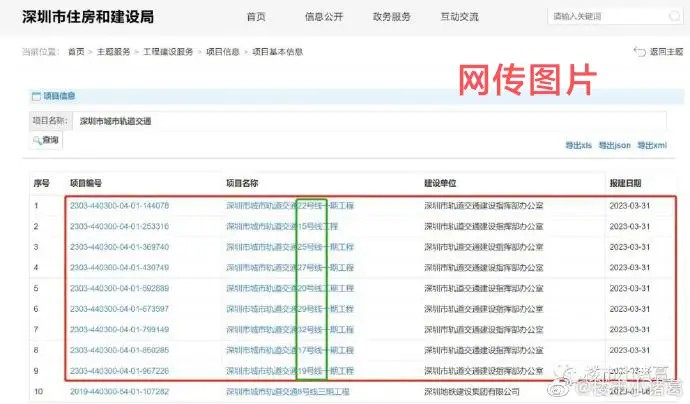Viewport: 690px width, 404px height.
Task: Click 主题服务 in the breadcrumb
Action: (x=114, y=52)
